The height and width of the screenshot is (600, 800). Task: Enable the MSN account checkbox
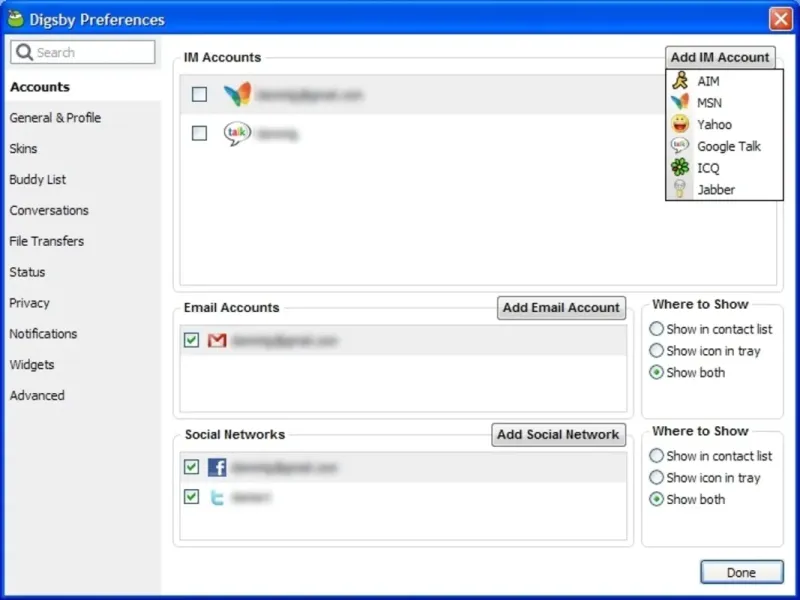[x=199, y=94]
